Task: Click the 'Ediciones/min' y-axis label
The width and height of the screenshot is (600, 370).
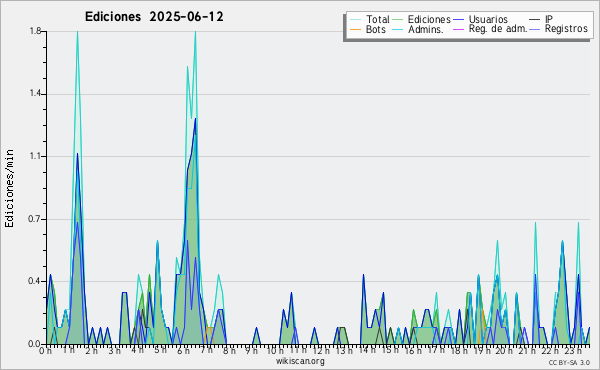Action: tap(9, 188)
